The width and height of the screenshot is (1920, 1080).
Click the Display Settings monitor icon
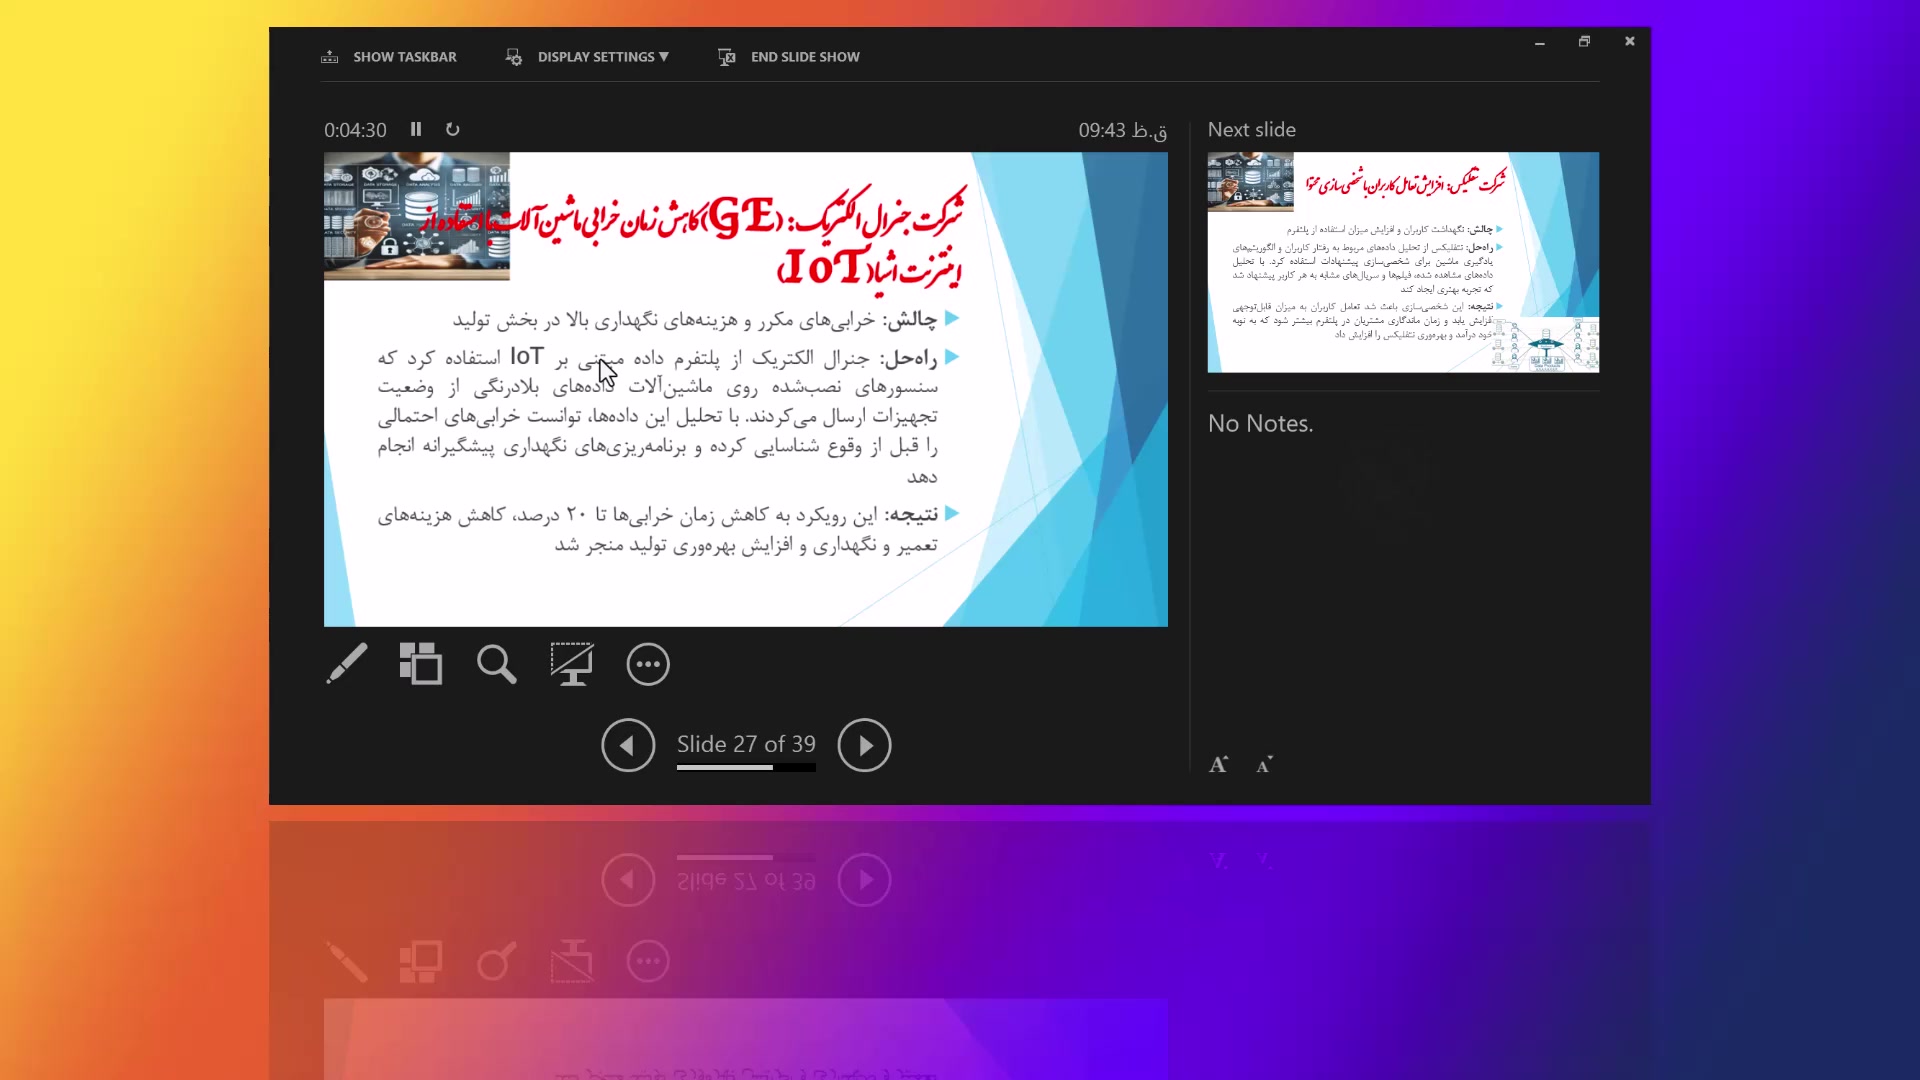[x=514, y=57]
